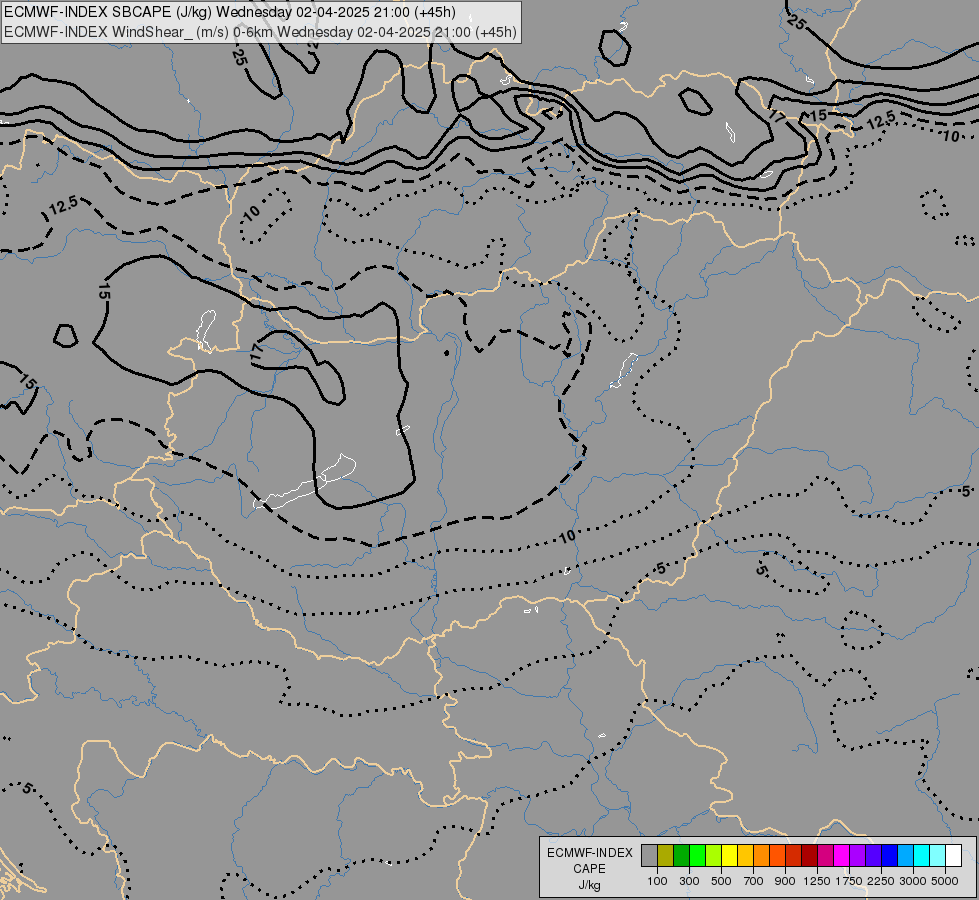979x900 pixels.
Task: Click the bright magenta legend swatch
Action: [x=841, y=856]
